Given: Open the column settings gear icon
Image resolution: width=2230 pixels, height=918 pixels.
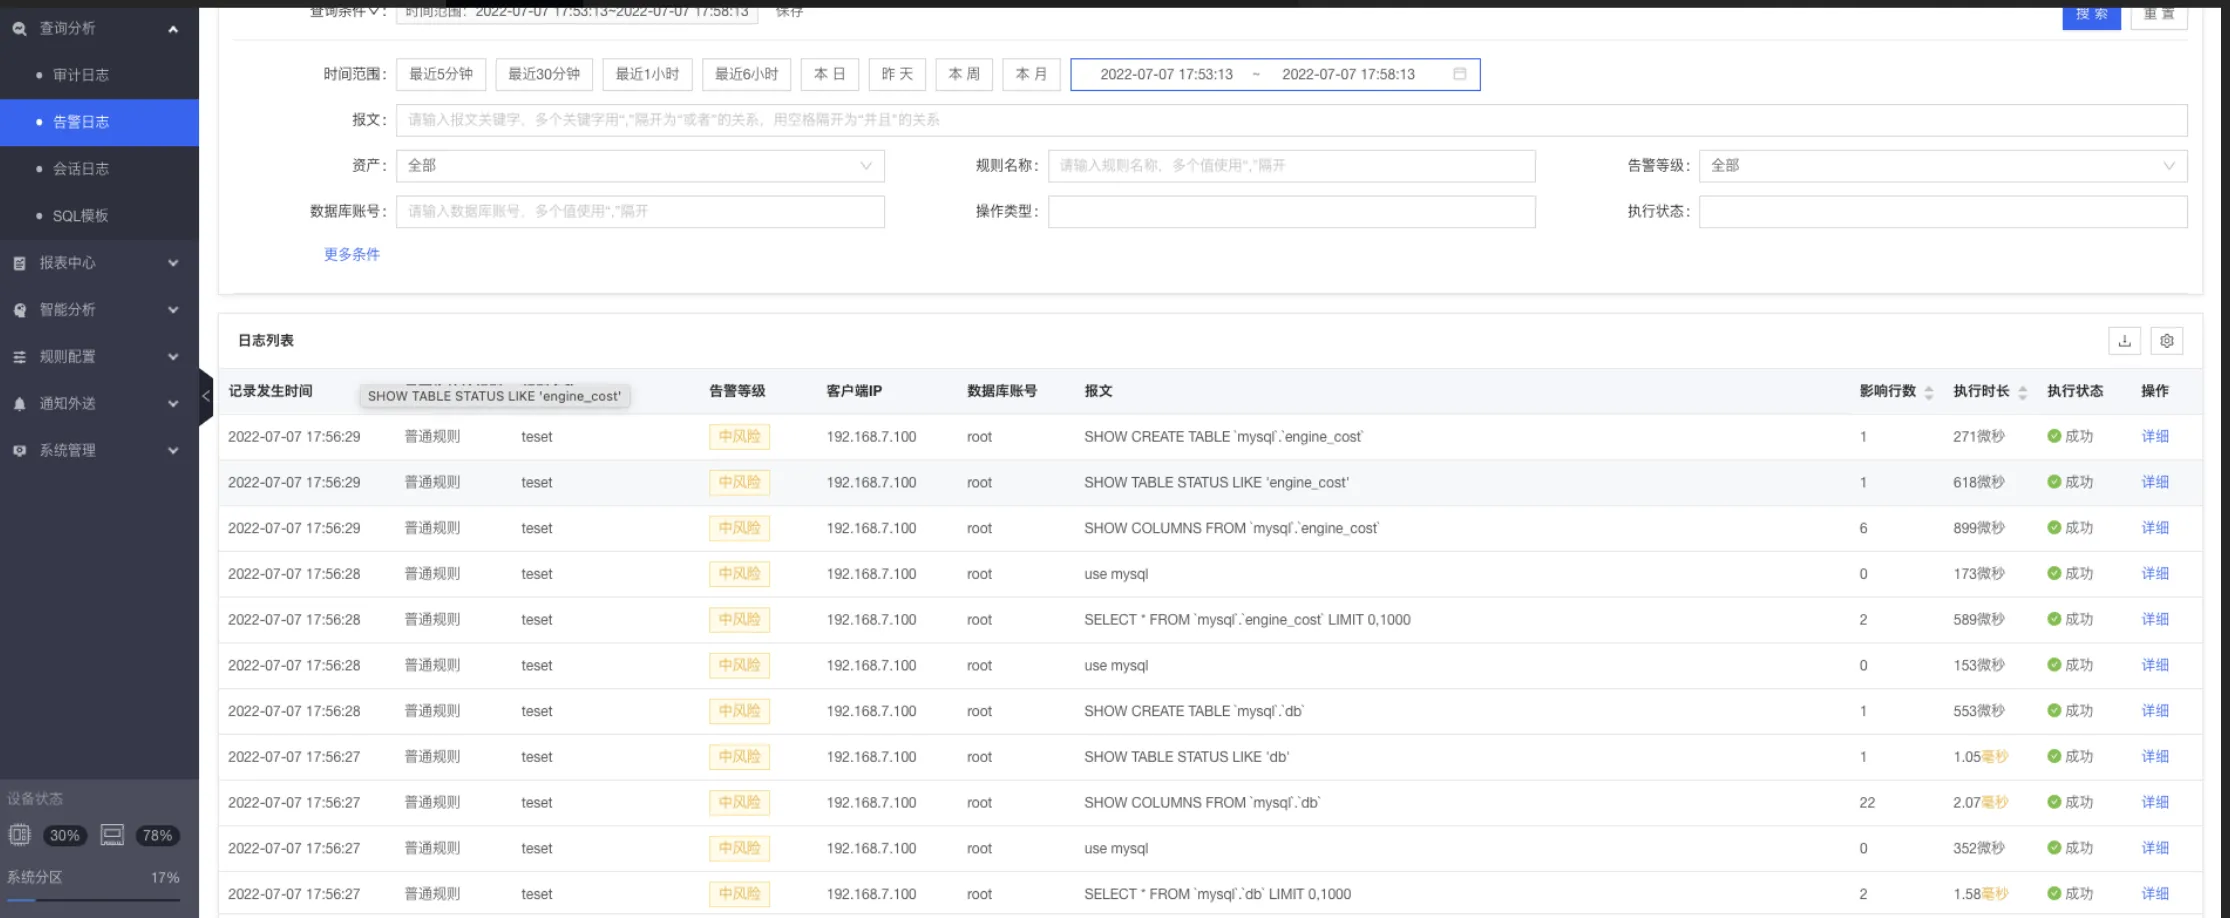Looking at the screenshot, I should point(2166,341).
